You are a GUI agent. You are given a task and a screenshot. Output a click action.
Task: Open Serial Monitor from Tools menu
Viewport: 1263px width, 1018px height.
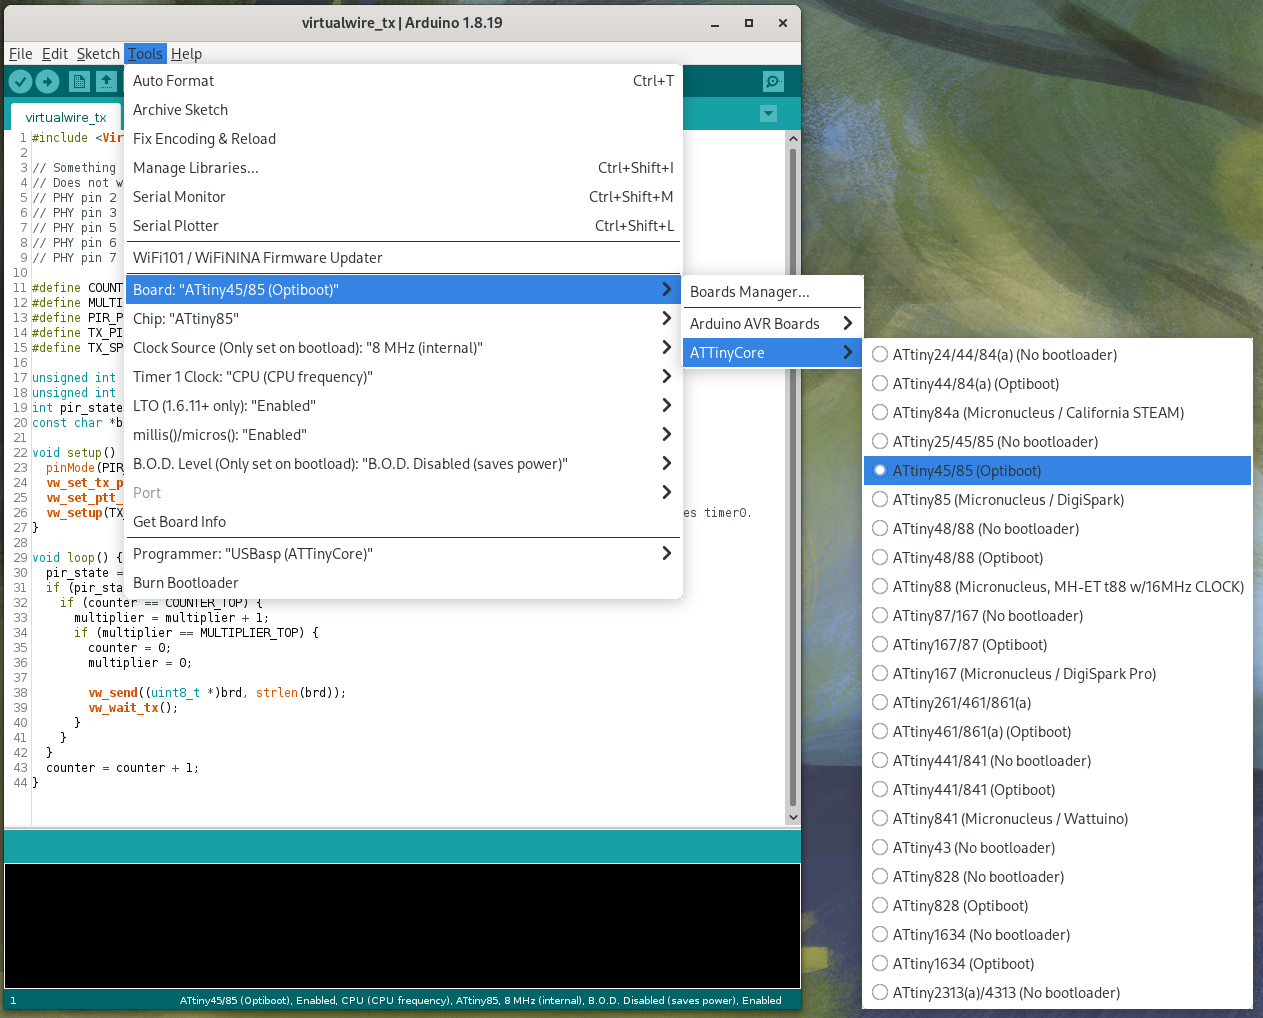coord(403,197)
